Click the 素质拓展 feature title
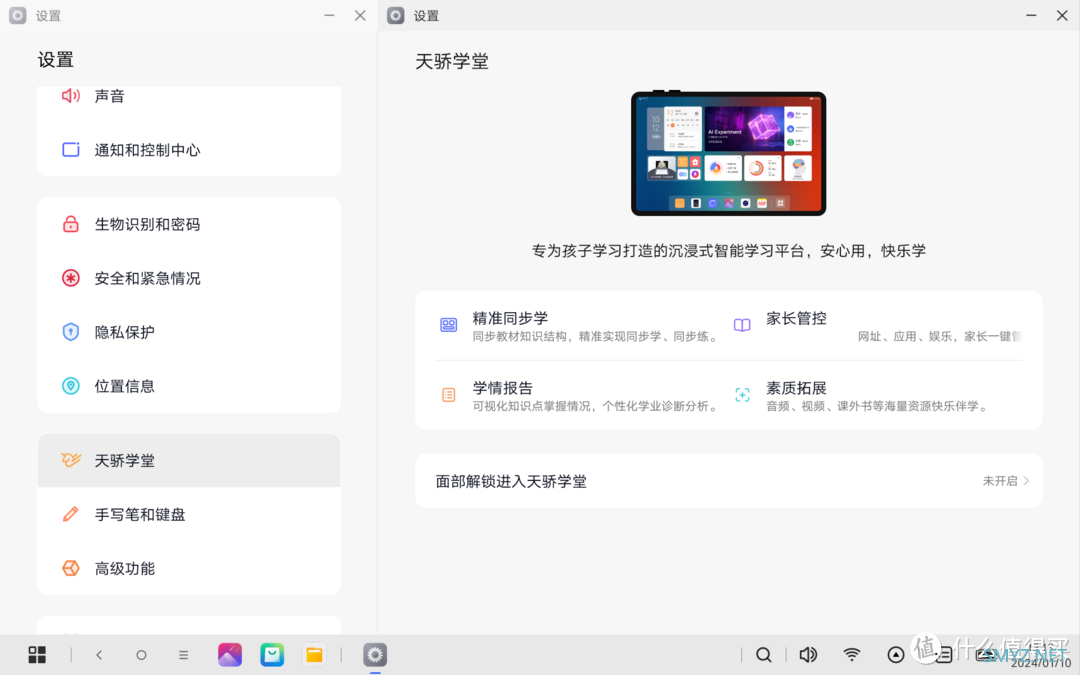 pos(796,388)
